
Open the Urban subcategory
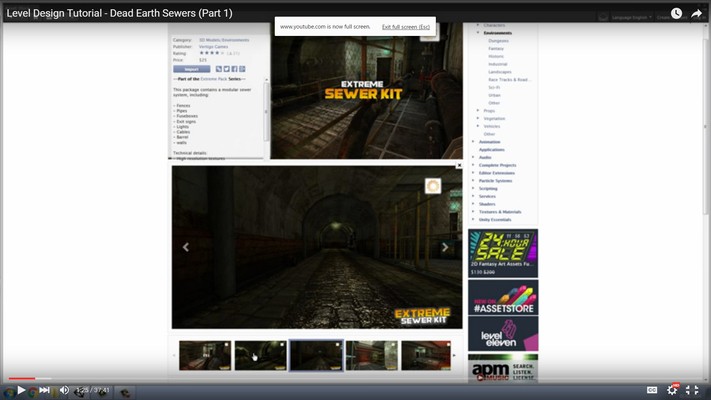tap(494, 95)
